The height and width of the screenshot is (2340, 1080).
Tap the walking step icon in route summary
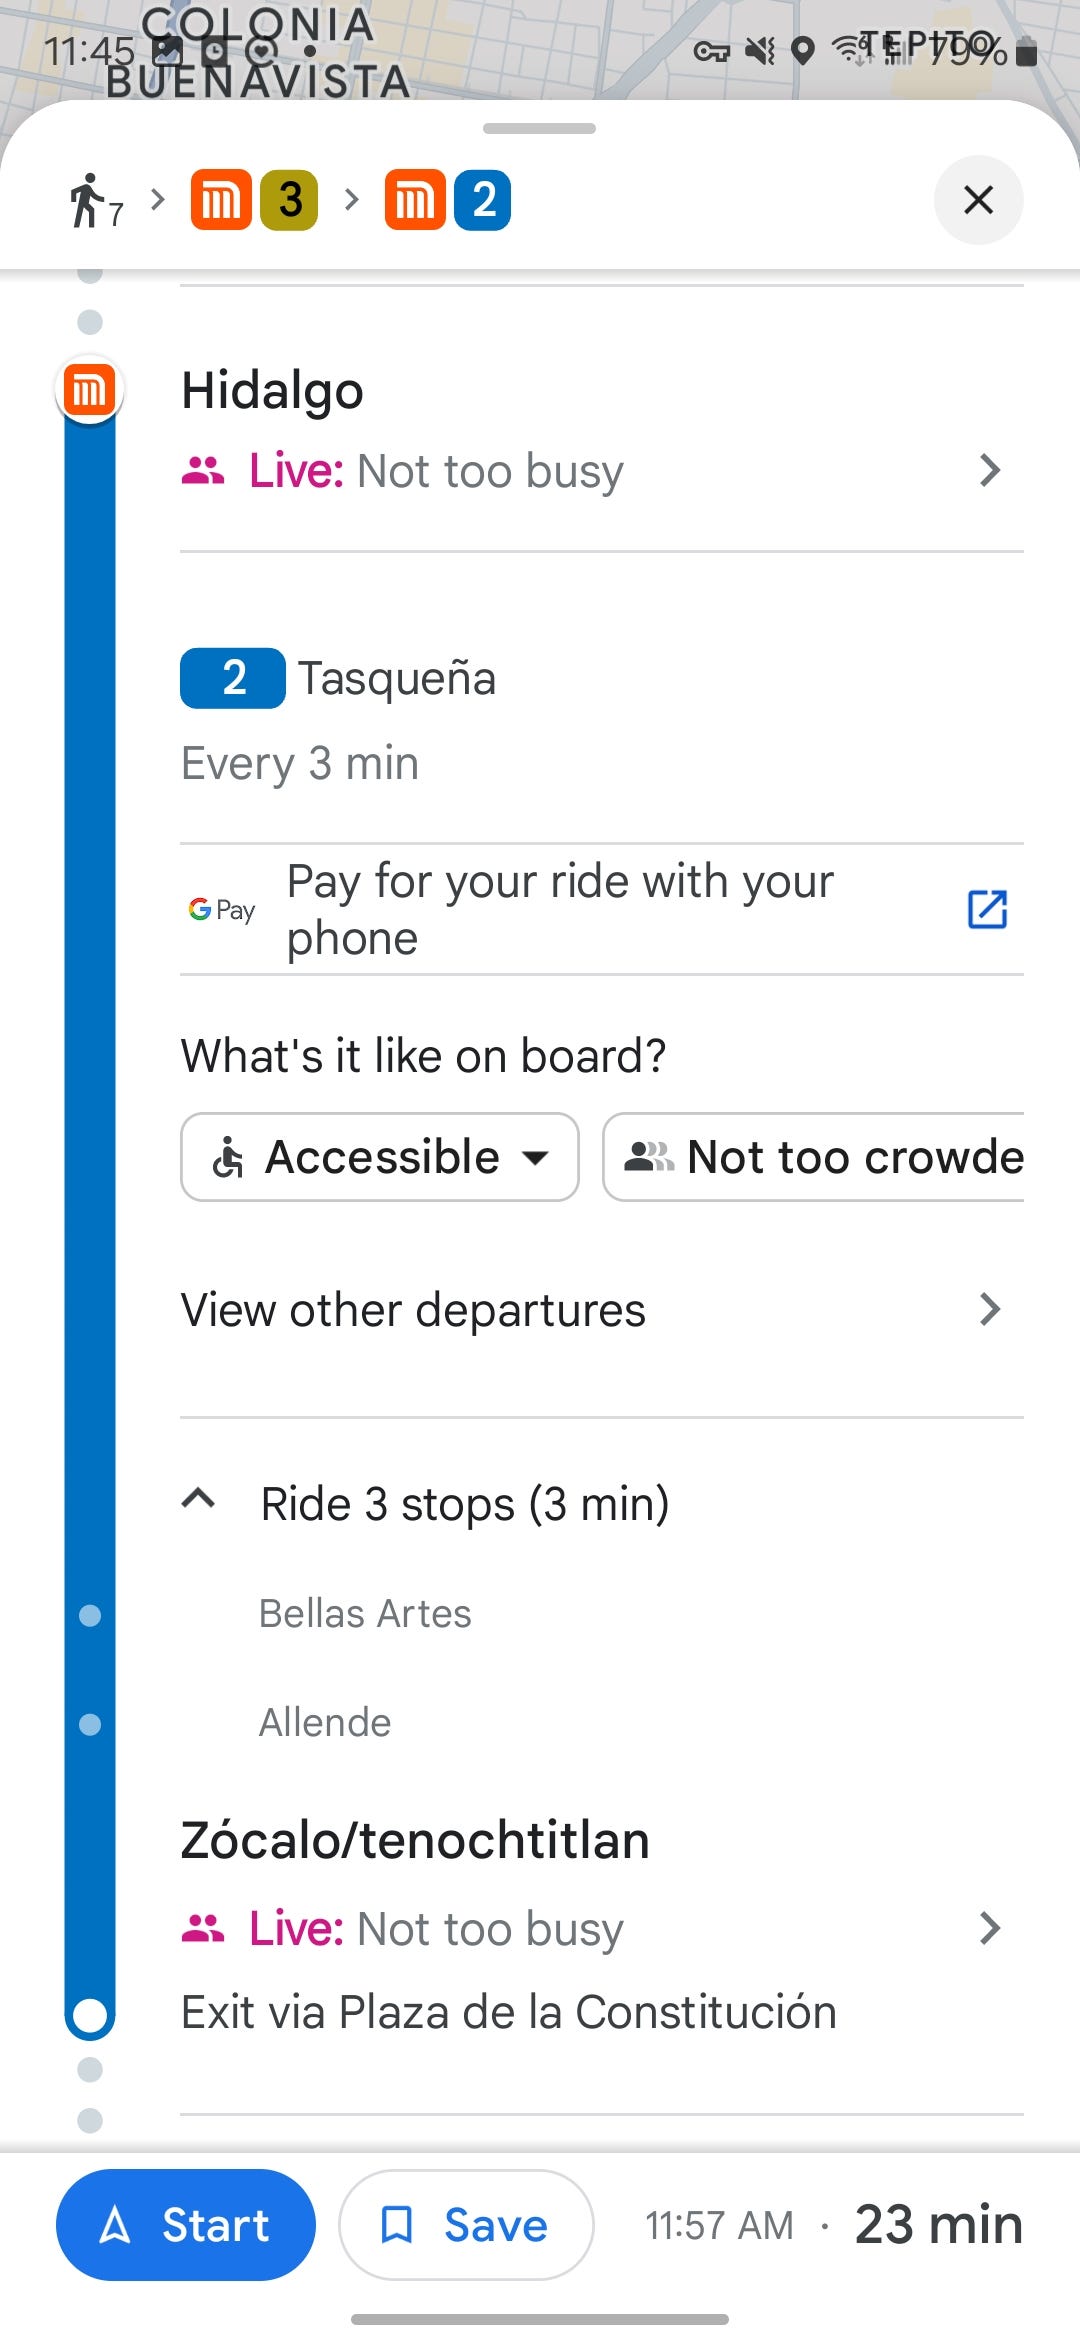click(95, 201)
